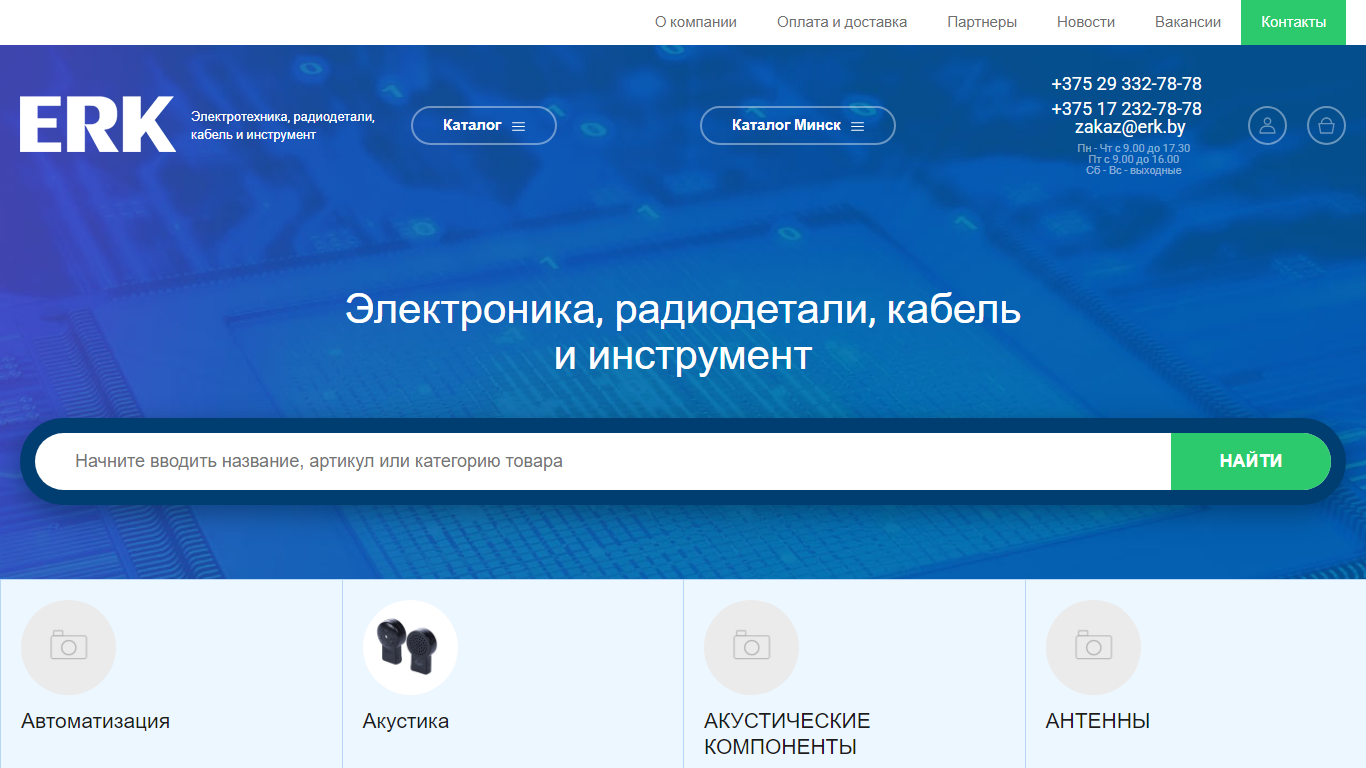Click the Акустика product thumbnail

pos(410,647)
